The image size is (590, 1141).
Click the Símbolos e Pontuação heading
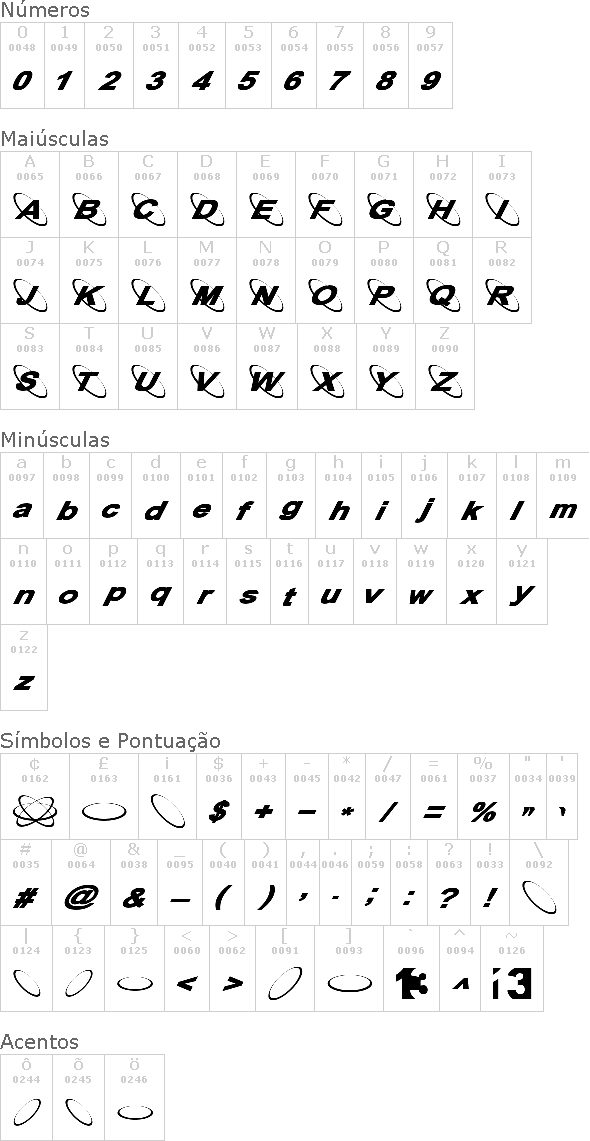pos(111,740)
